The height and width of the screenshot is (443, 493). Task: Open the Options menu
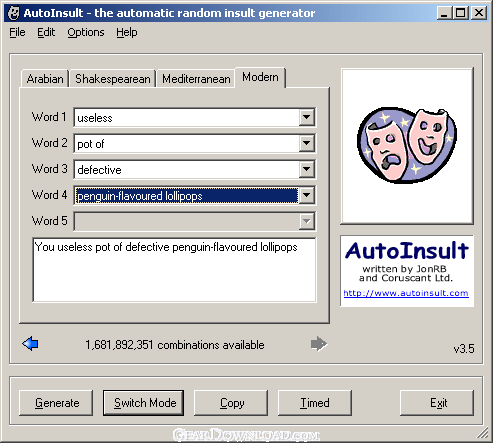[86, 32]
